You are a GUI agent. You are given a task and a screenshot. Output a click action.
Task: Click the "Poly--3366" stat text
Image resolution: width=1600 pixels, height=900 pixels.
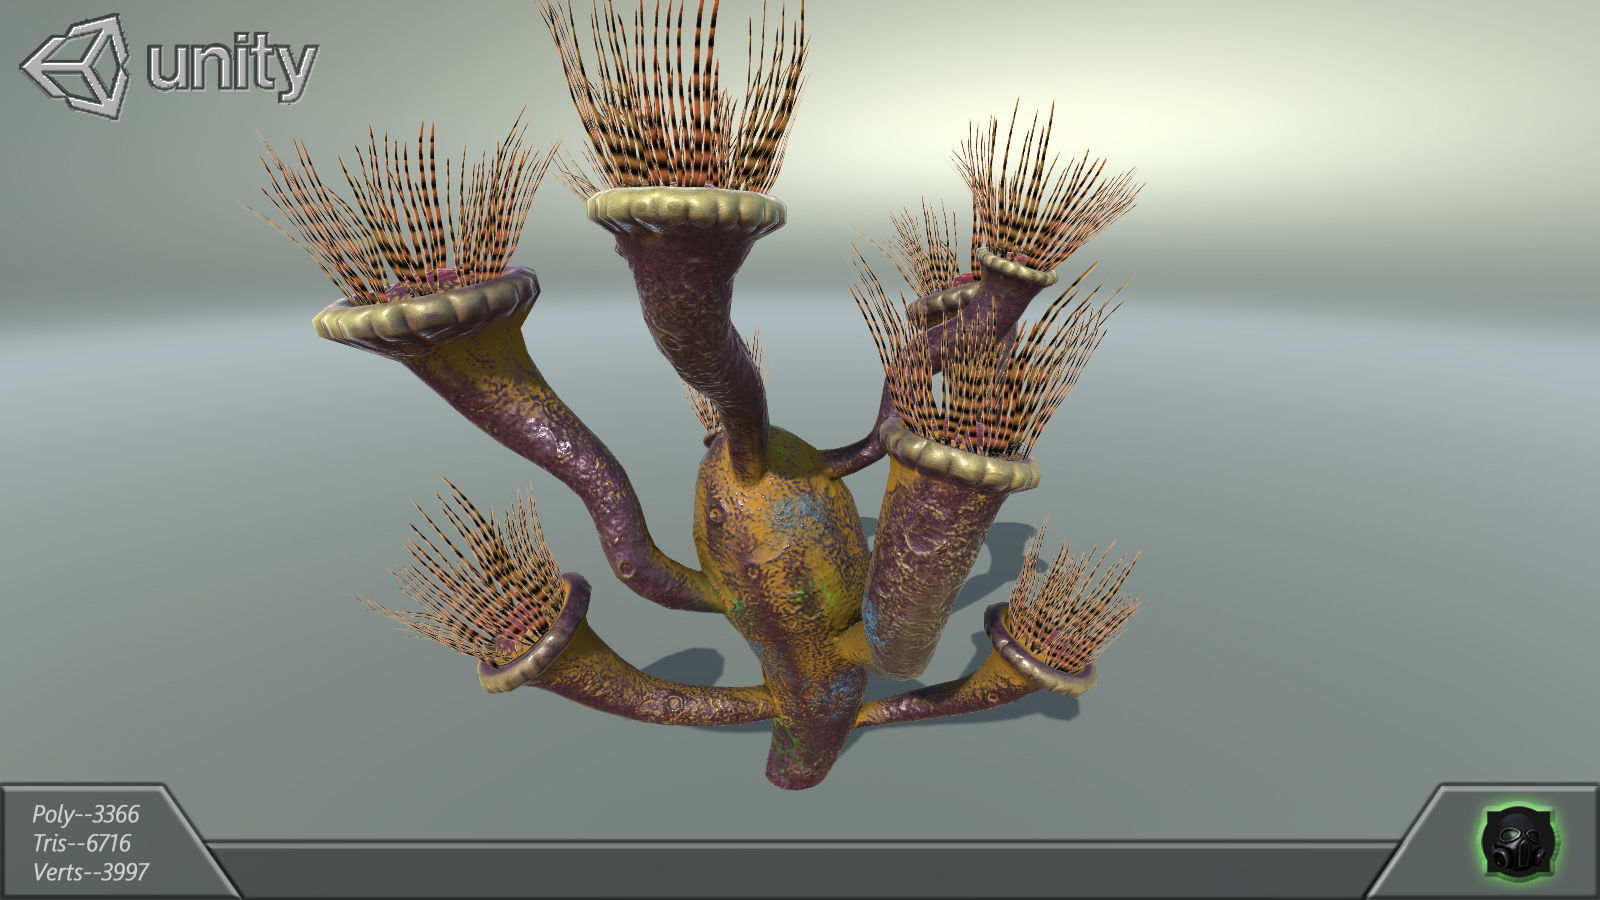(x=86, y=815)
